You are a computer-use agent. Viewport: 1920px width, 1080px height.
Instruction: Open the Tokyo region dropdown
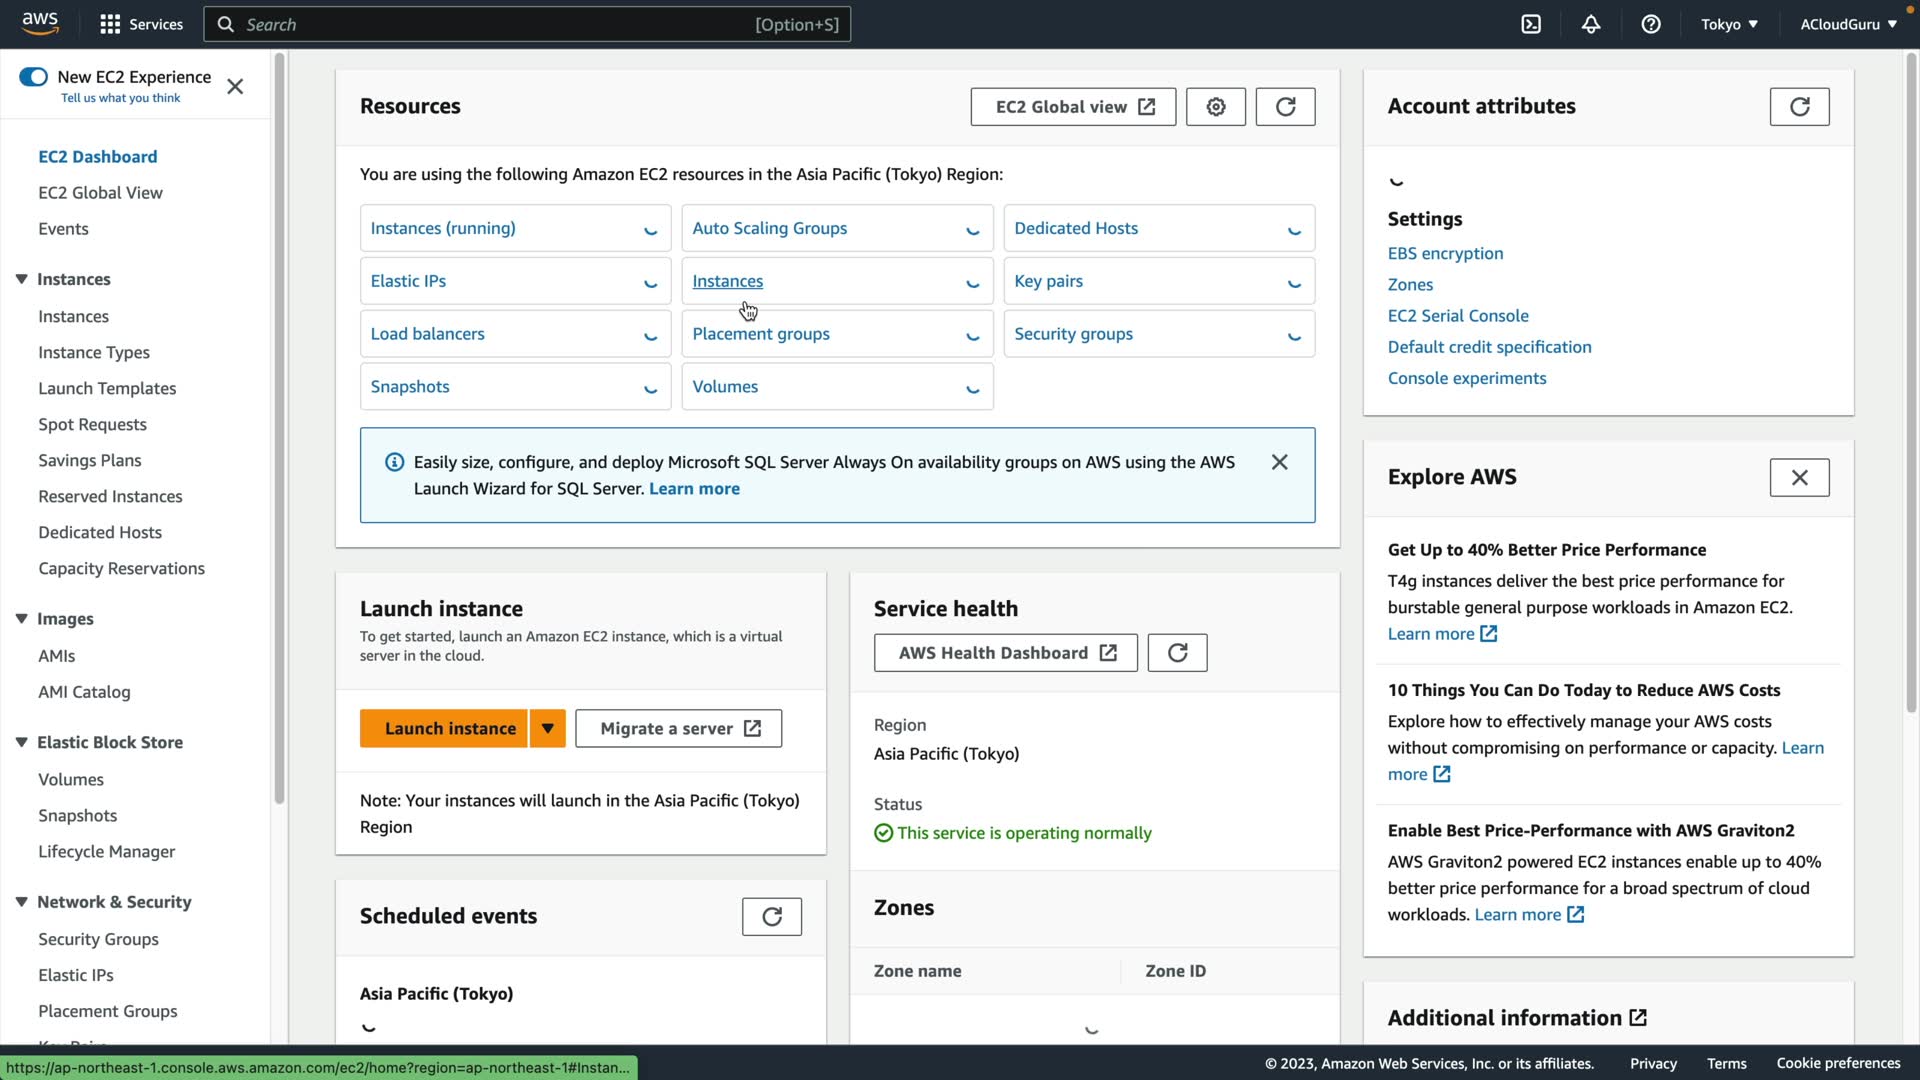tap(1729, 24)
